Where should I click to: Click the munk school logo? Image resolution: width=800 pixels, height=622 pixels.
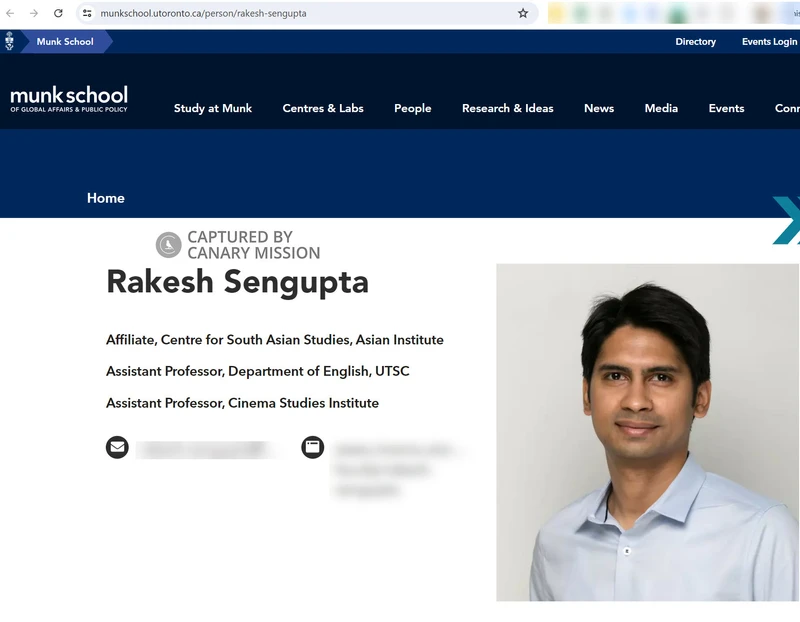tap(69, 98)
